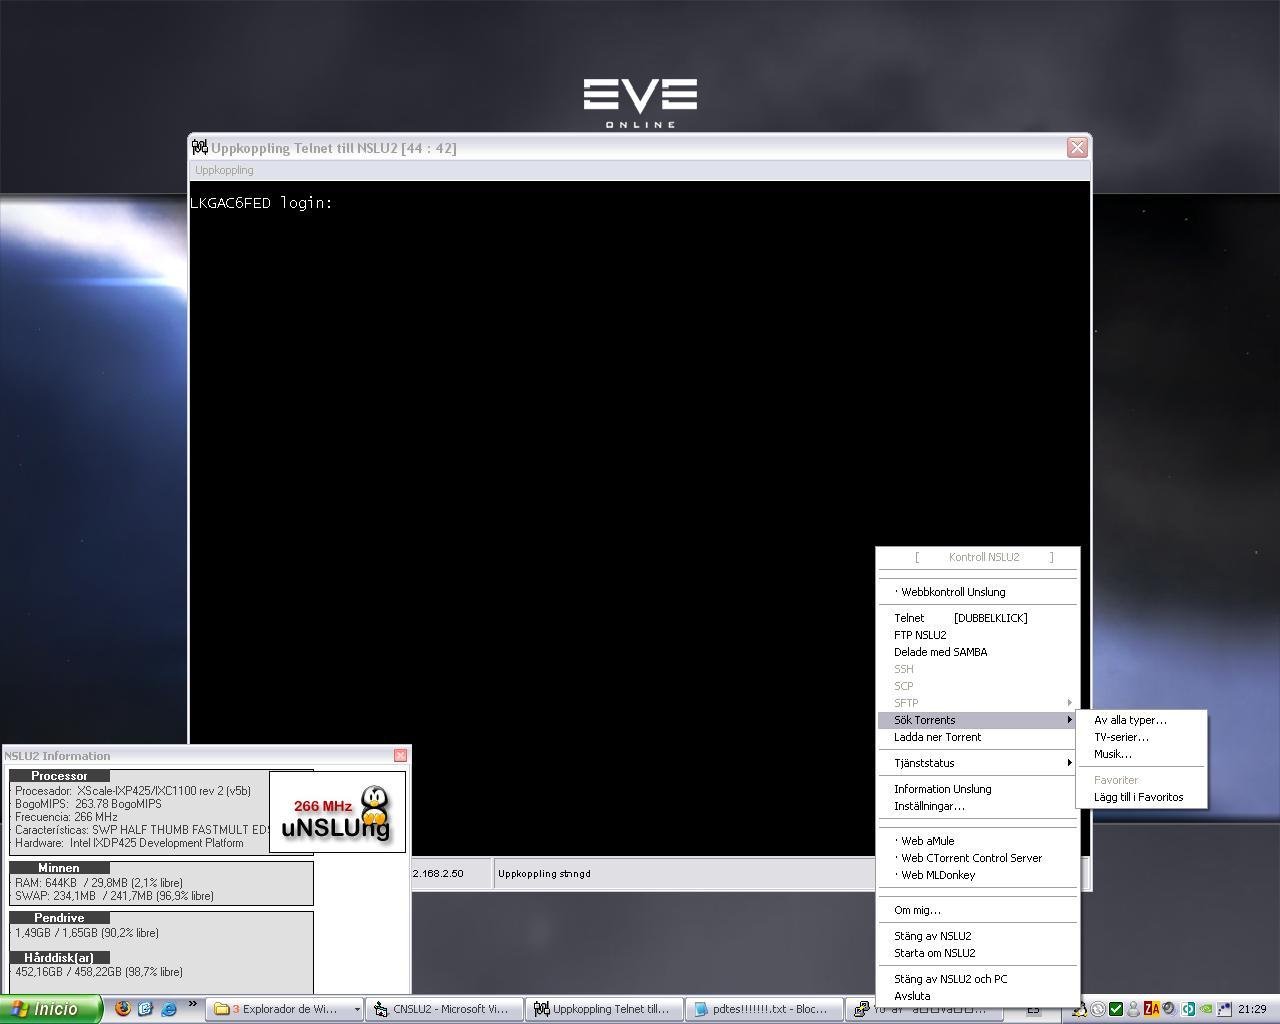
Task: Choose Musik... in torrents submenu
Action: pos(1141,754)
